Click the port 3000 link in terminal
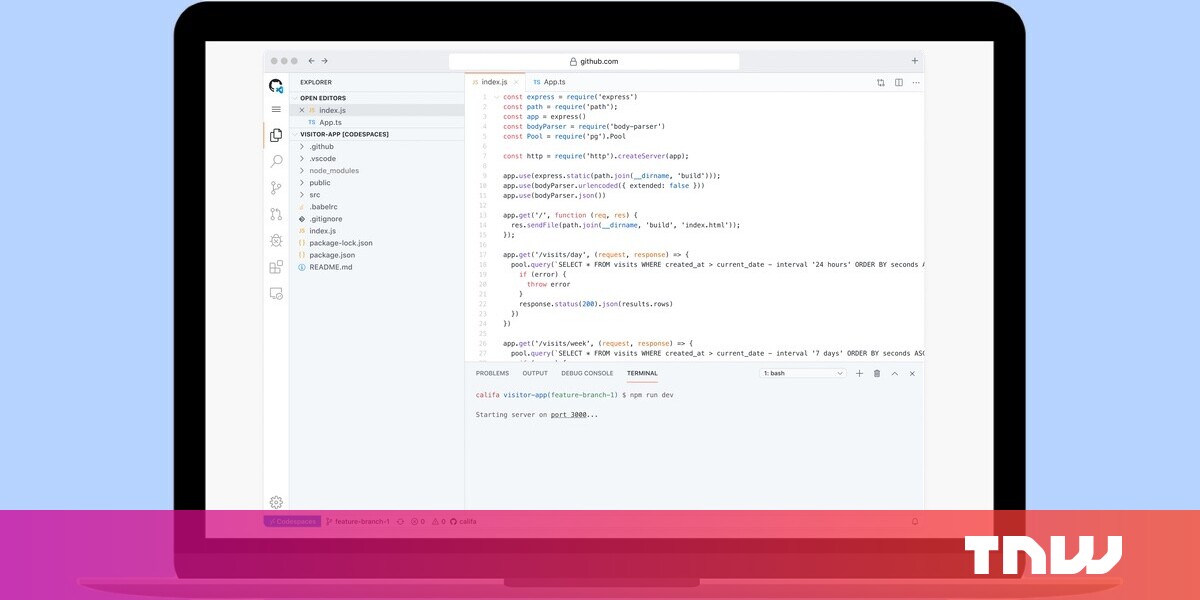This screenshot has height=600, width=1200. pos(567,414)
